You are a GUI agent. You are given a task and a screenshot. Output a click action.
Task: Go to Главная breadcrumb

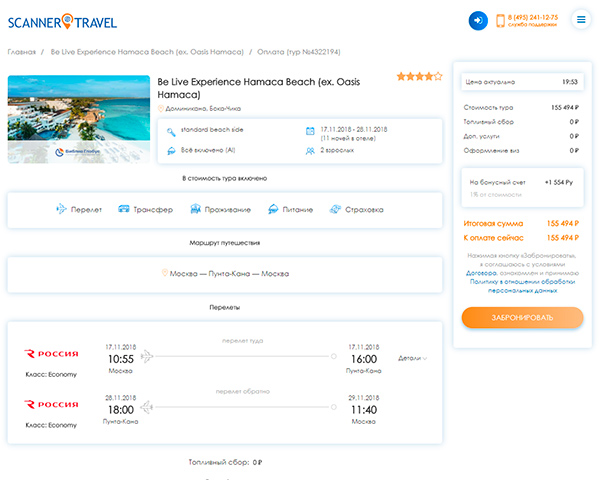(21, 51)
